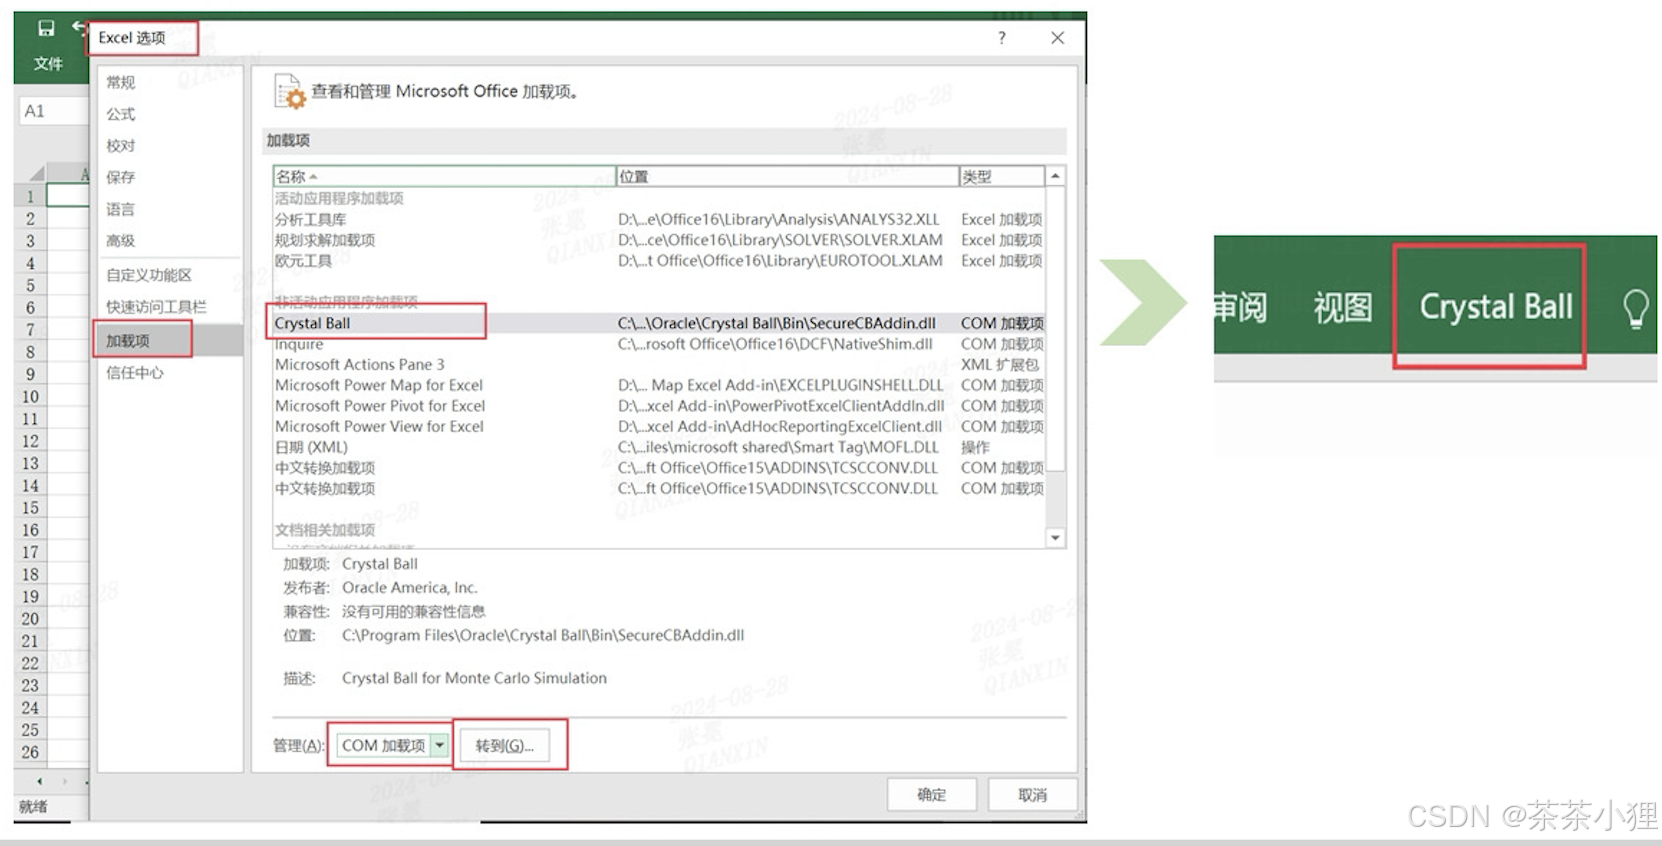The width and height of the screenshot is (1662, 846).
Task: Select 保存 in options sidebar
Action: coord(121,177)
